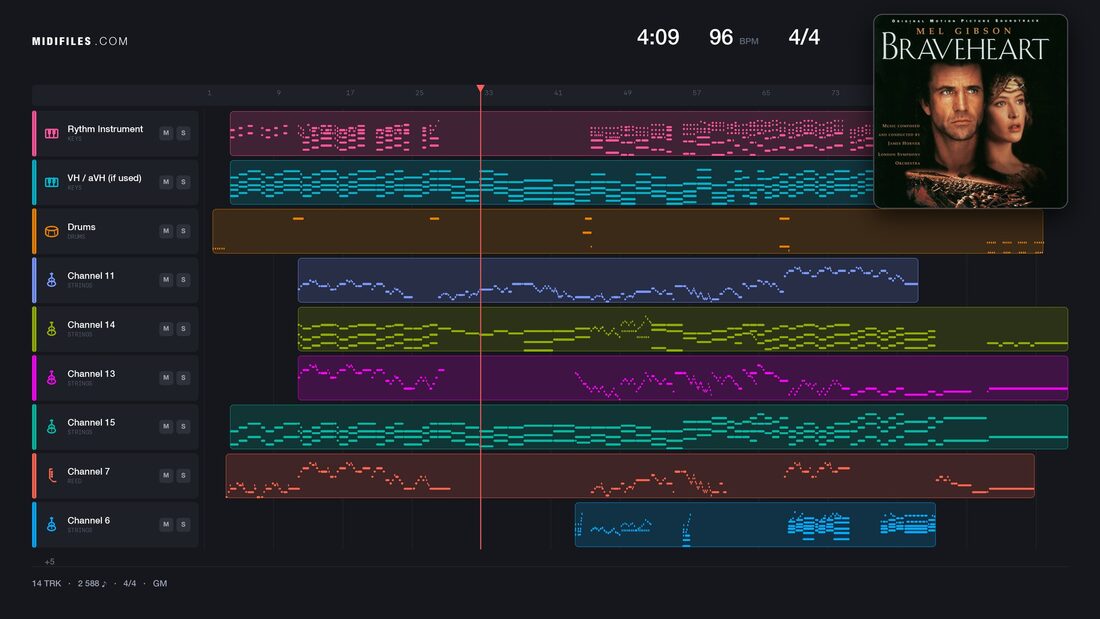Select the blue Channel 6 MIDI clip

[x=755, y=525]
